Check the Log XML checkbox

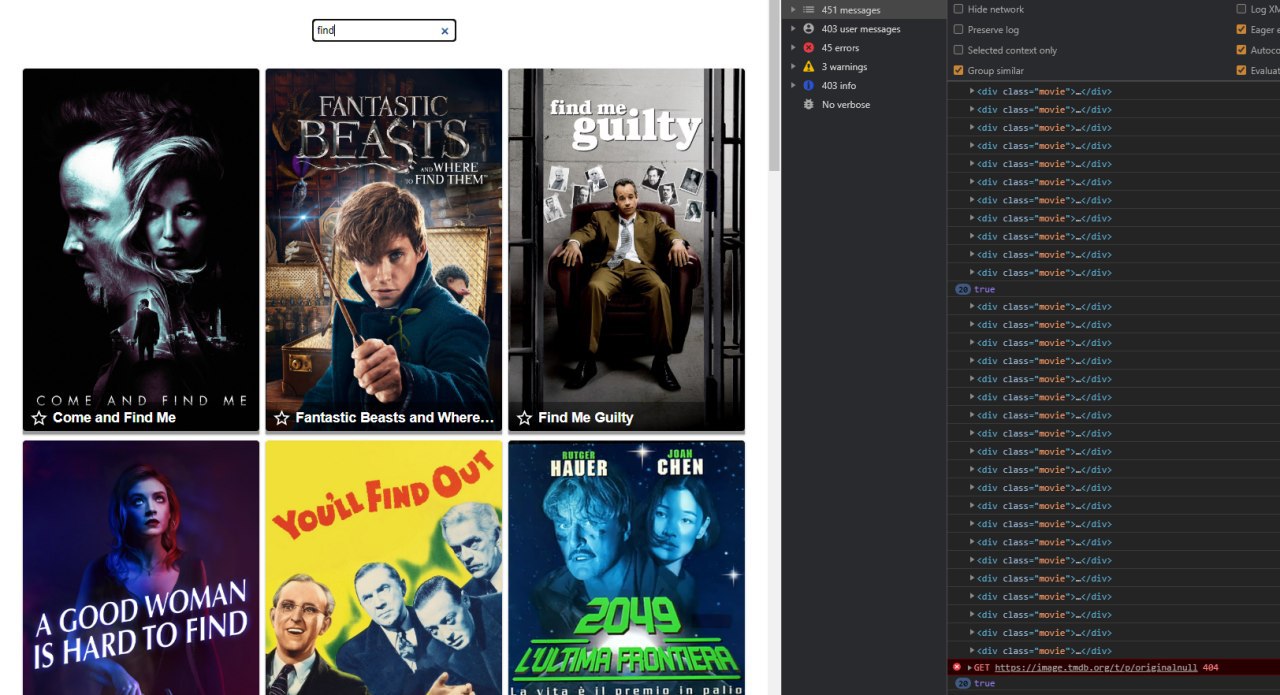click(x=1241, y=9)
